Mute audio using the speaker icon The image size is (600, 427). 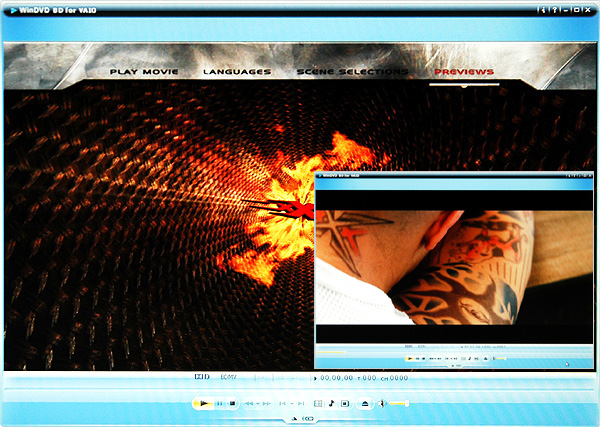click(x=381, y=403)
